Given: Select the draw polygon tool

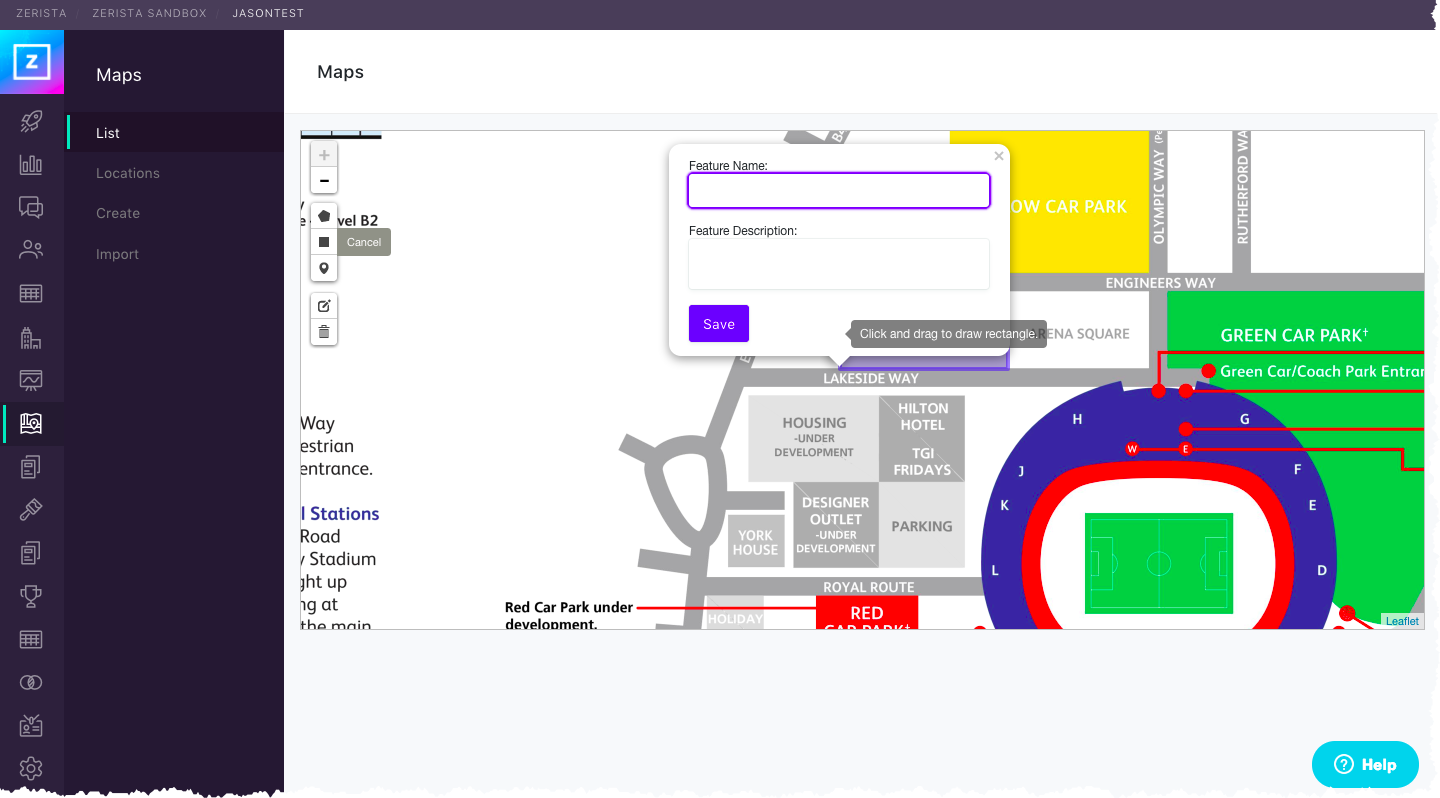Looking at the screenshot, I should tap(324, 216).
